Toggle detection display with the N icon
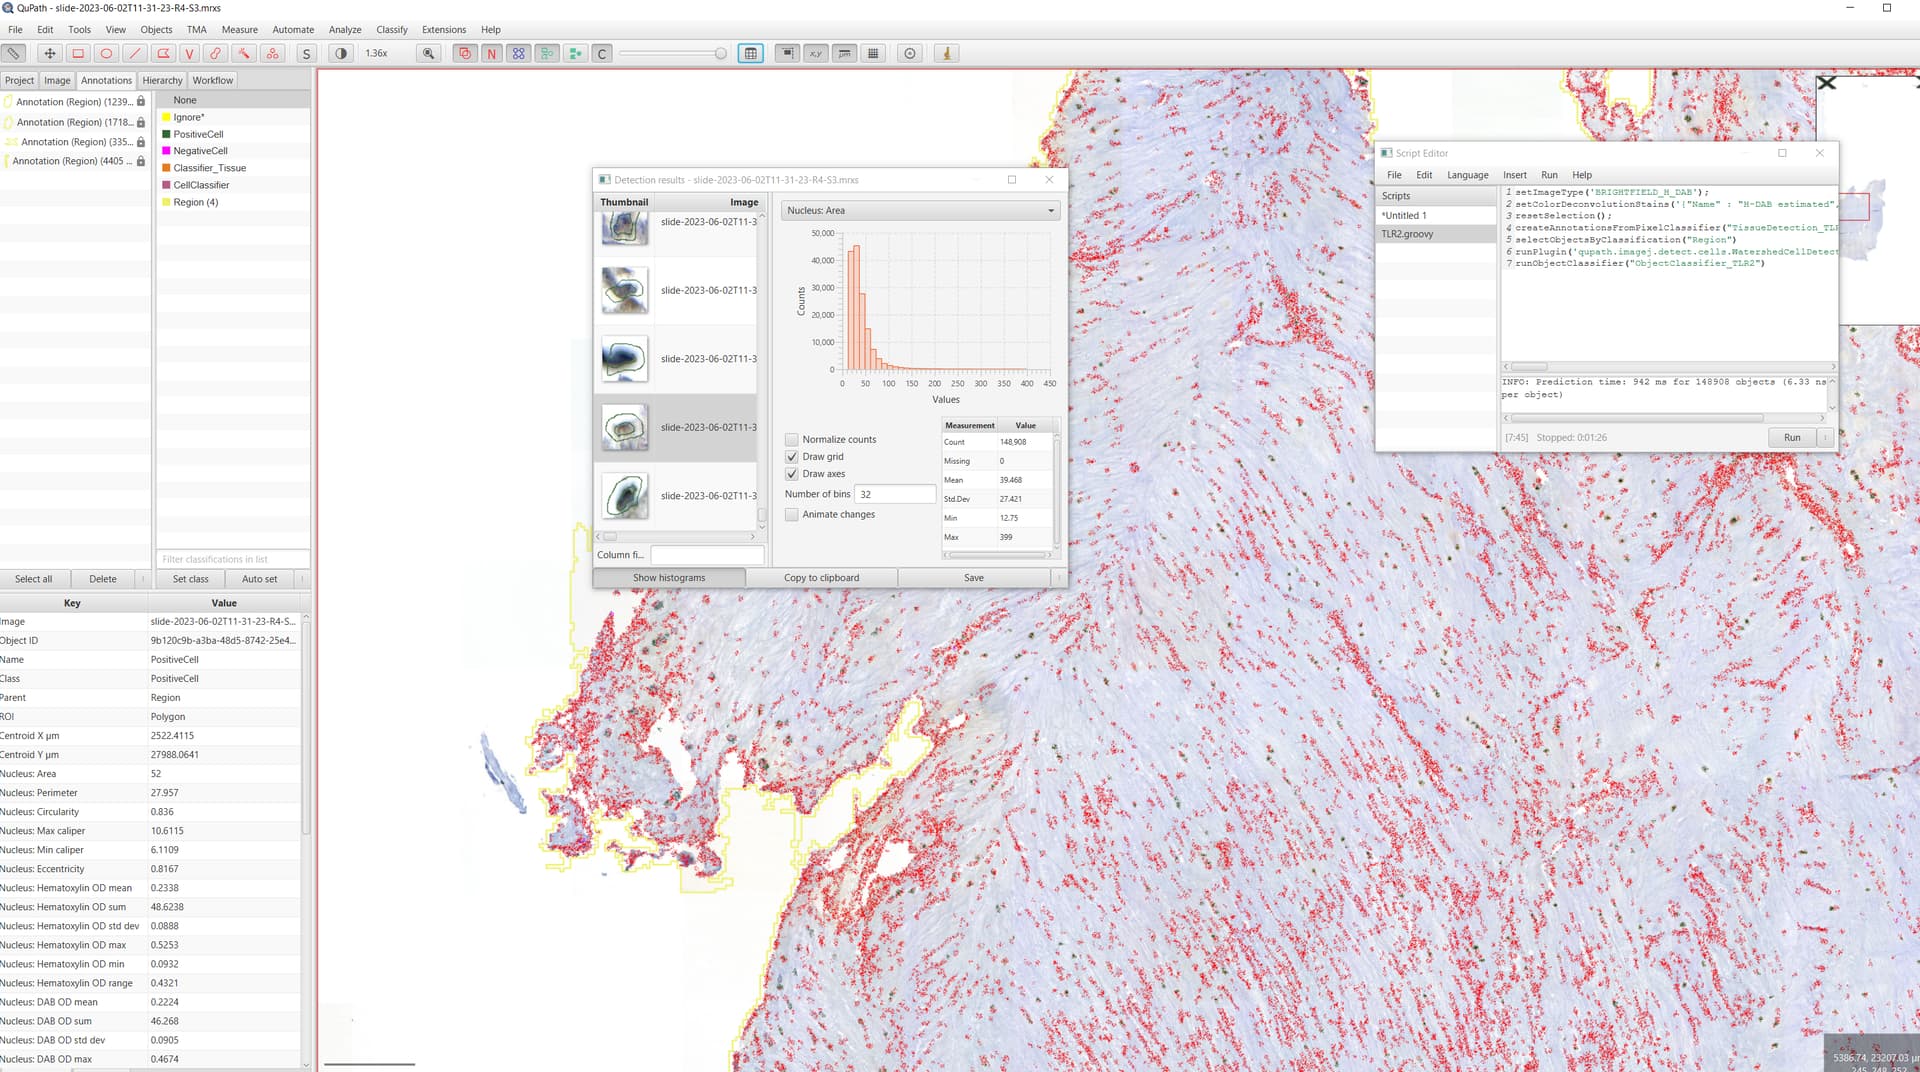Image resolution: width=1920 pixels, height=1072 pixels. click(x=490, y=53)
